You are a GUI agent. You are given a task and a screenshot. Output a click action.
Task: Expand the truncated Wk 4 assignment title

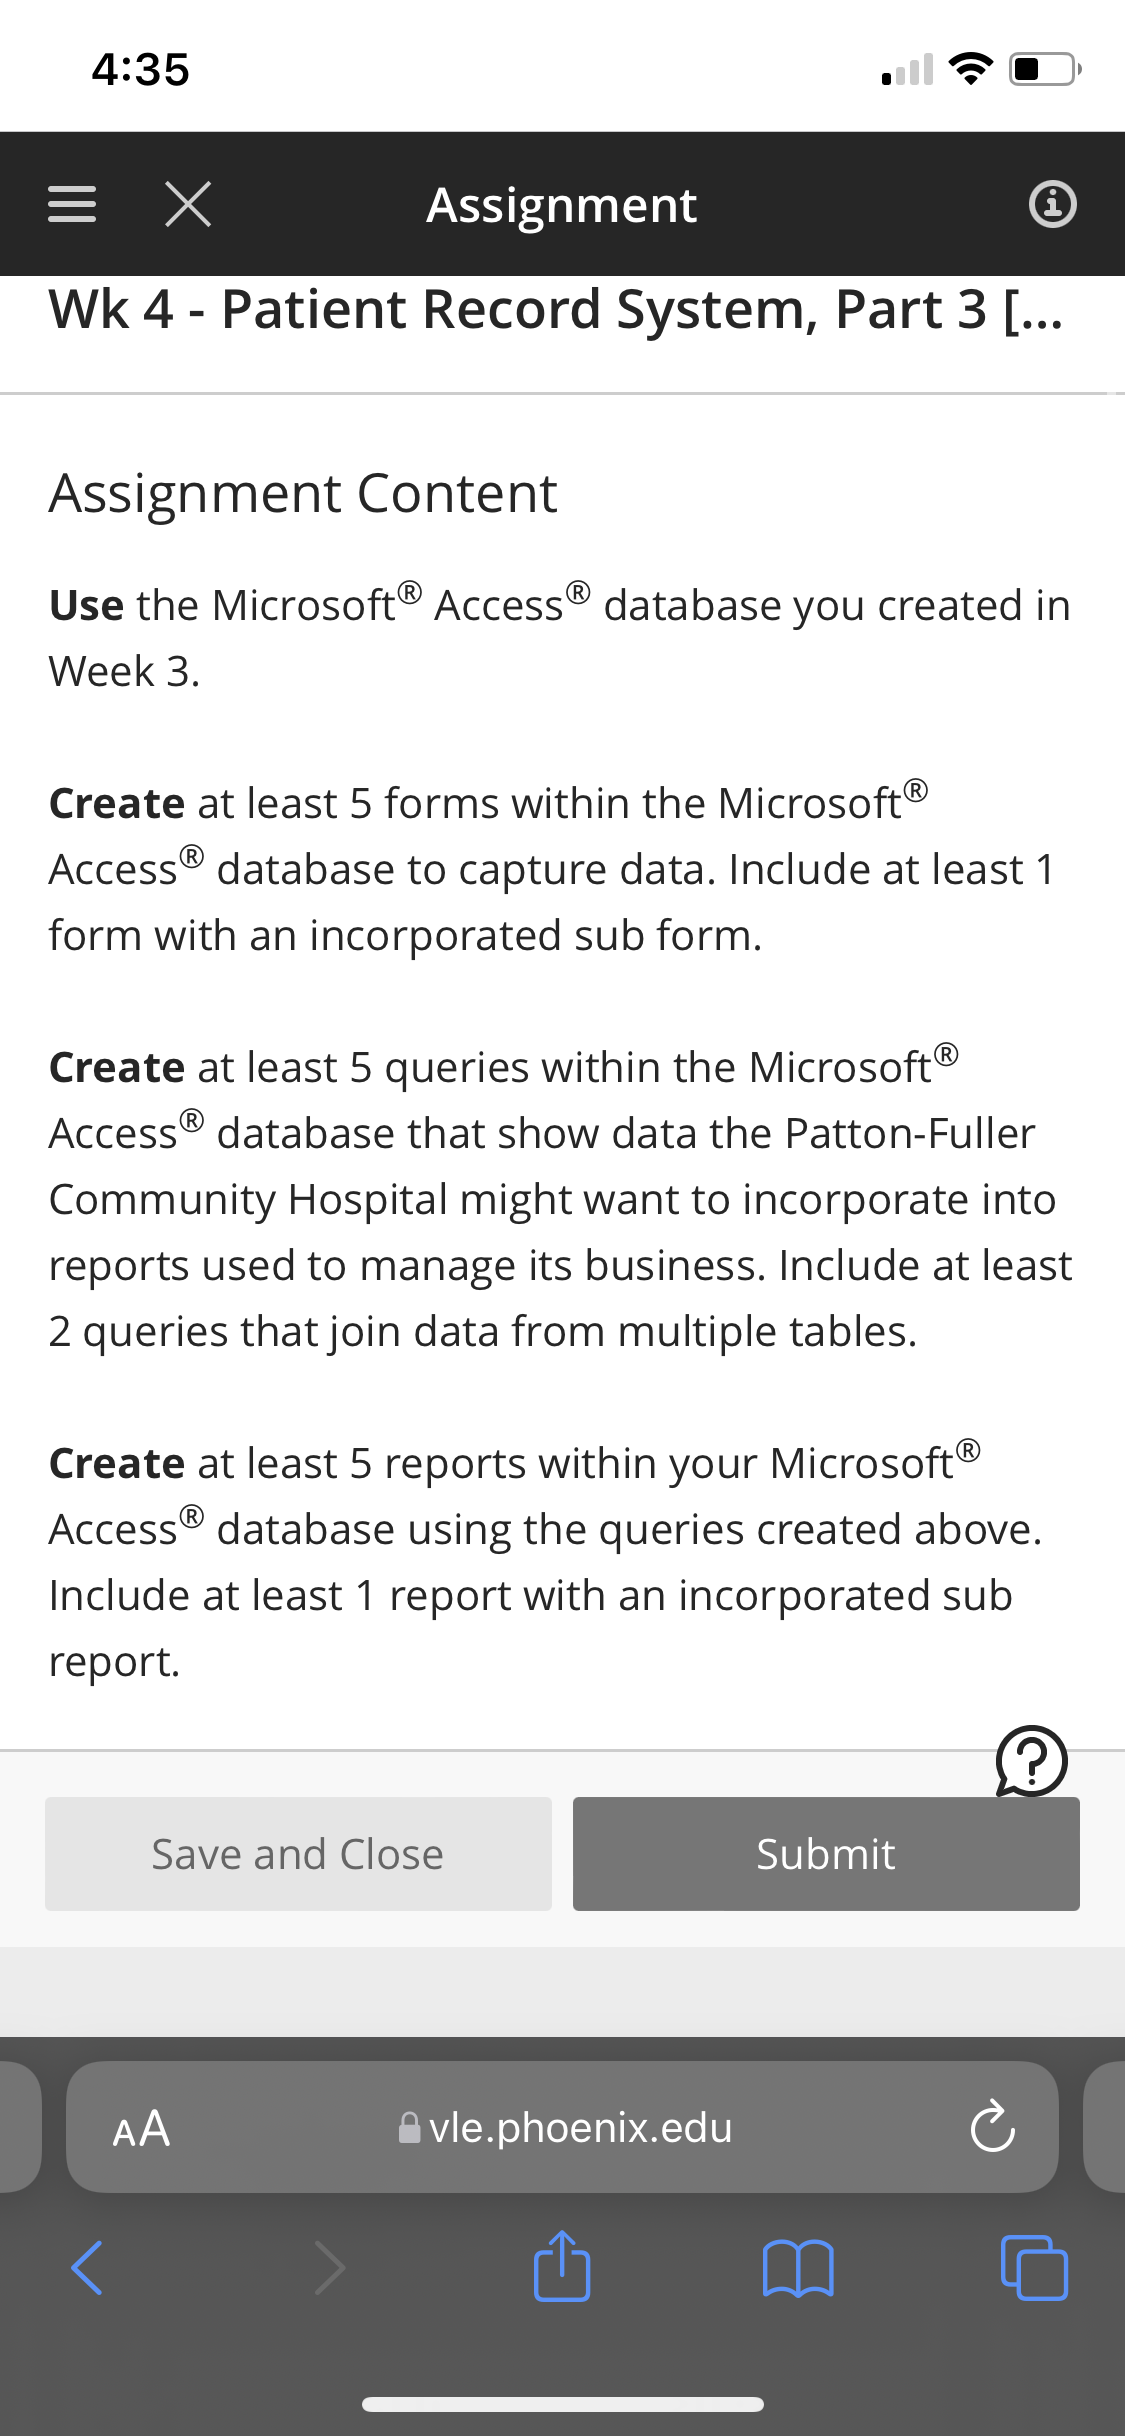(x=556, y=309)
